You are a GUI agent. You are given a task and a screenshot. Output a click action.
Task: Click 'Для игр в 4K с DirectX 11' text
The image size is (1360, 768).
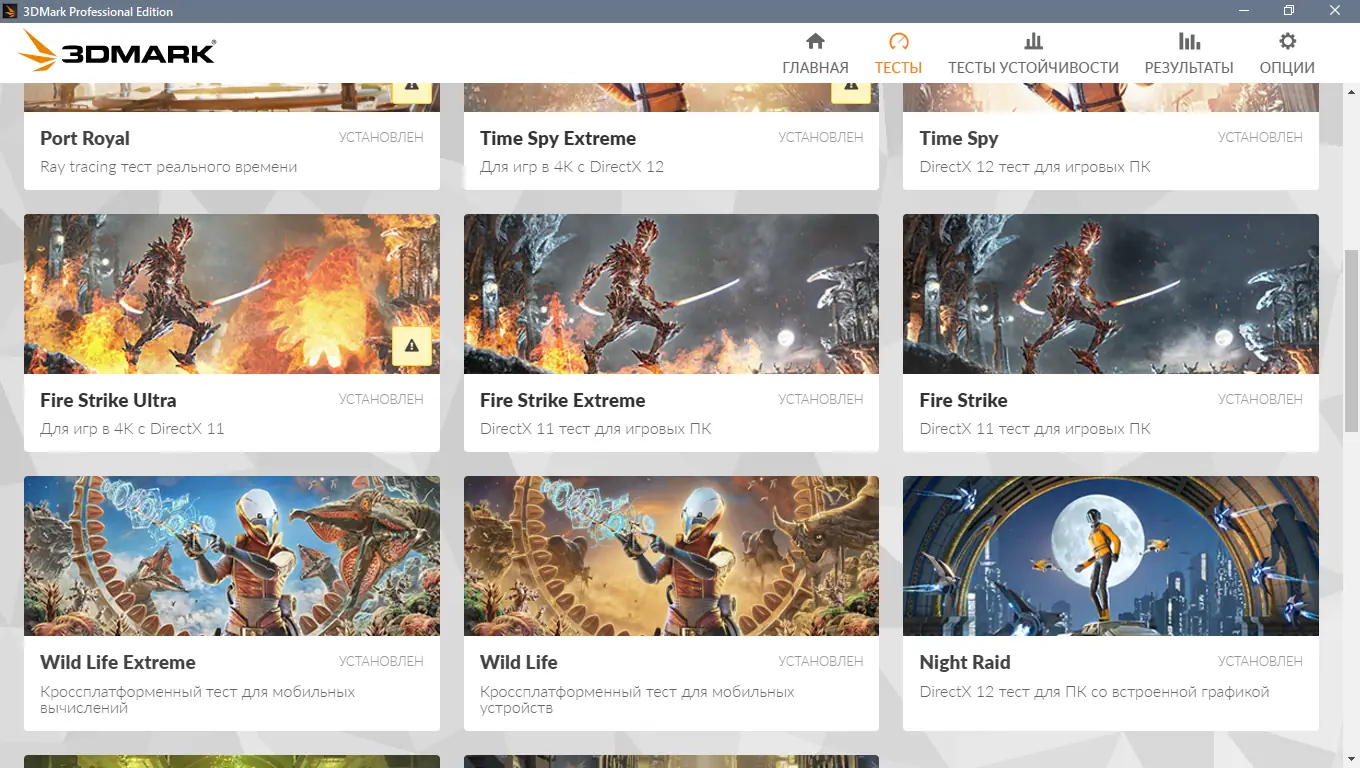tap(132, 429)
